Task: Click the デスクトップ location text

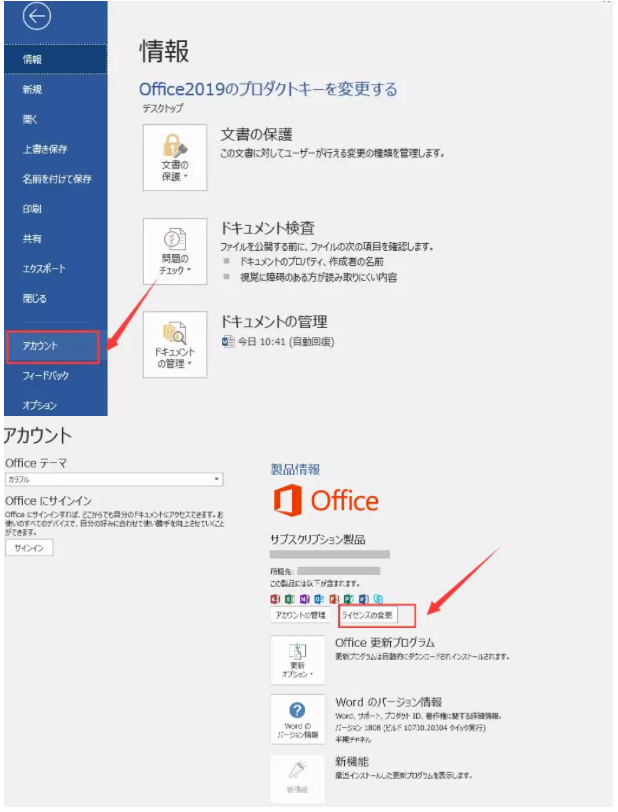Action: coord(163,108)
